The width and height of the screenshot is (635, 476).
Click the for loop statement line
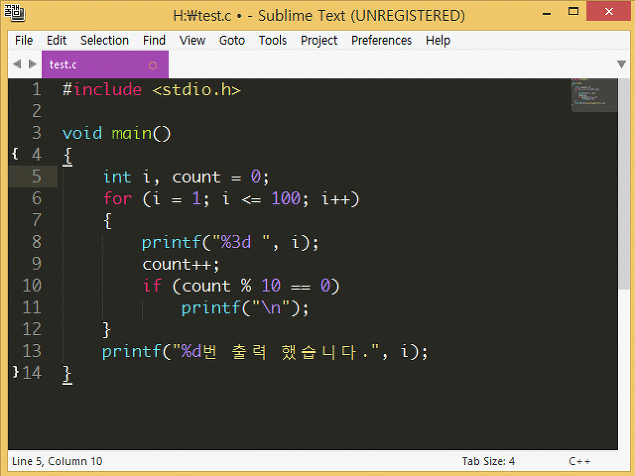[x=231, y=199]
